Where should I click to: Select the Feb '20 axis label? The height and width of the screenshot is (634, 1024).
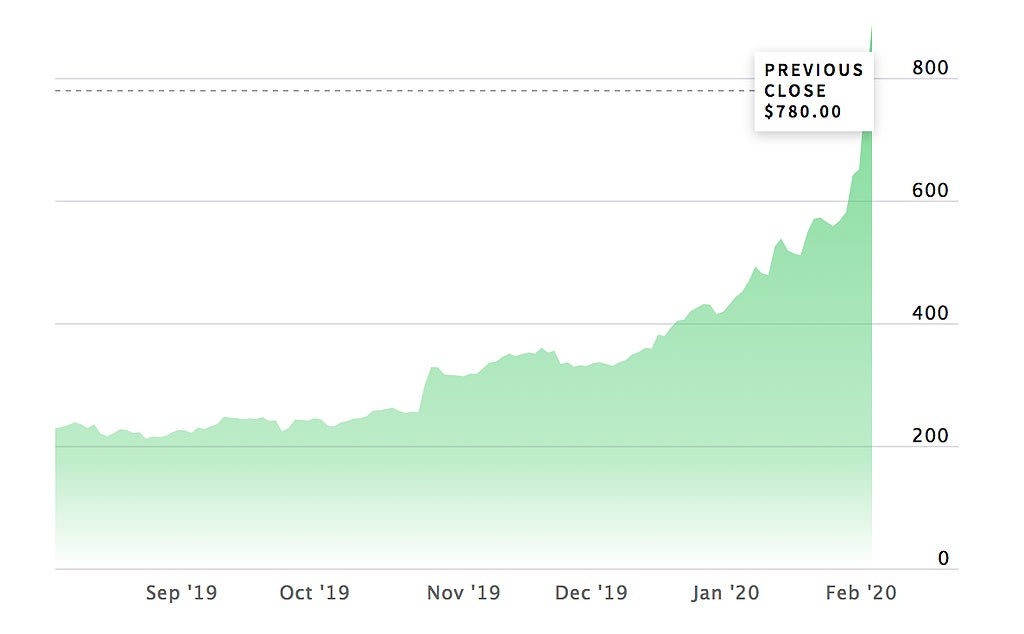(862, 593)
